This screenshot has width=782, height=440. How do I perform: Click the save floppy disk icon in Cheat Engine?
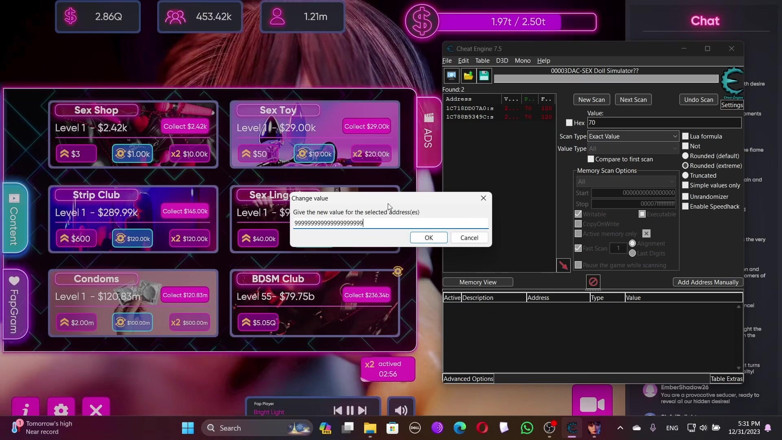coord(484,76)
